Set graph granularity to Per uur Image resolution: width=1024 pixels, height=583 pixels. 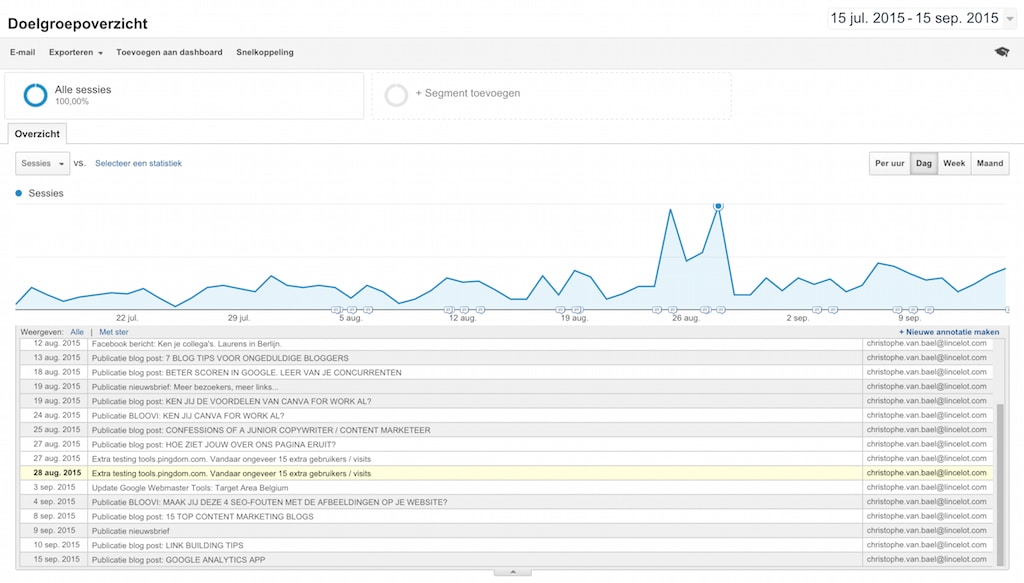(x=889, y=163)
